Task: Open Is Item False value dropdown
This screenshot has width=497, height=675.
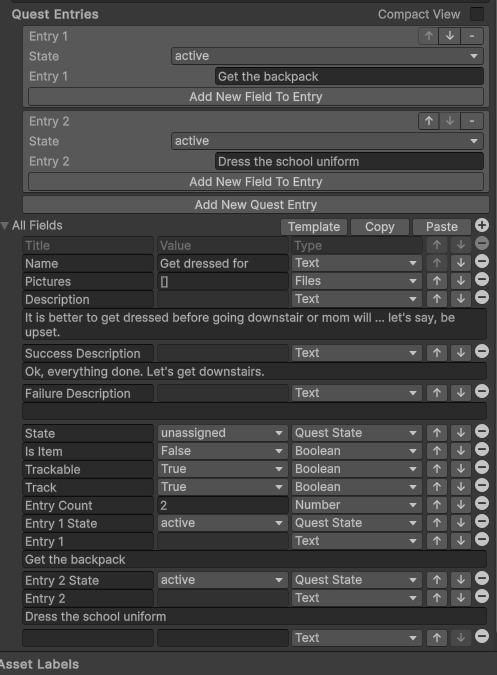Action: (x=222, y=451)
